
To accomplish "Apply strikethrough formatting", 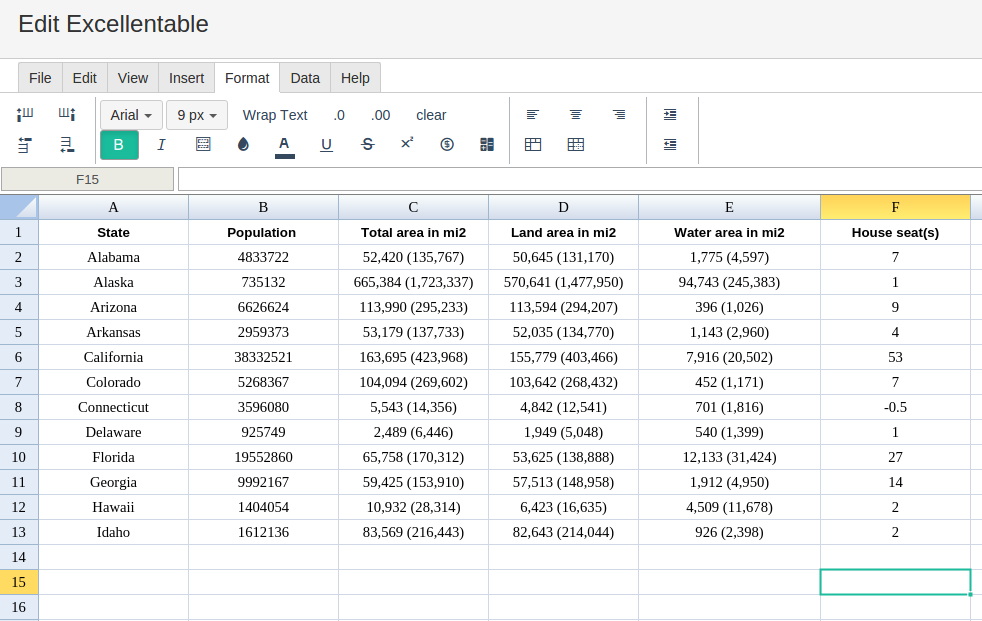I will click(x=367, y=145).
